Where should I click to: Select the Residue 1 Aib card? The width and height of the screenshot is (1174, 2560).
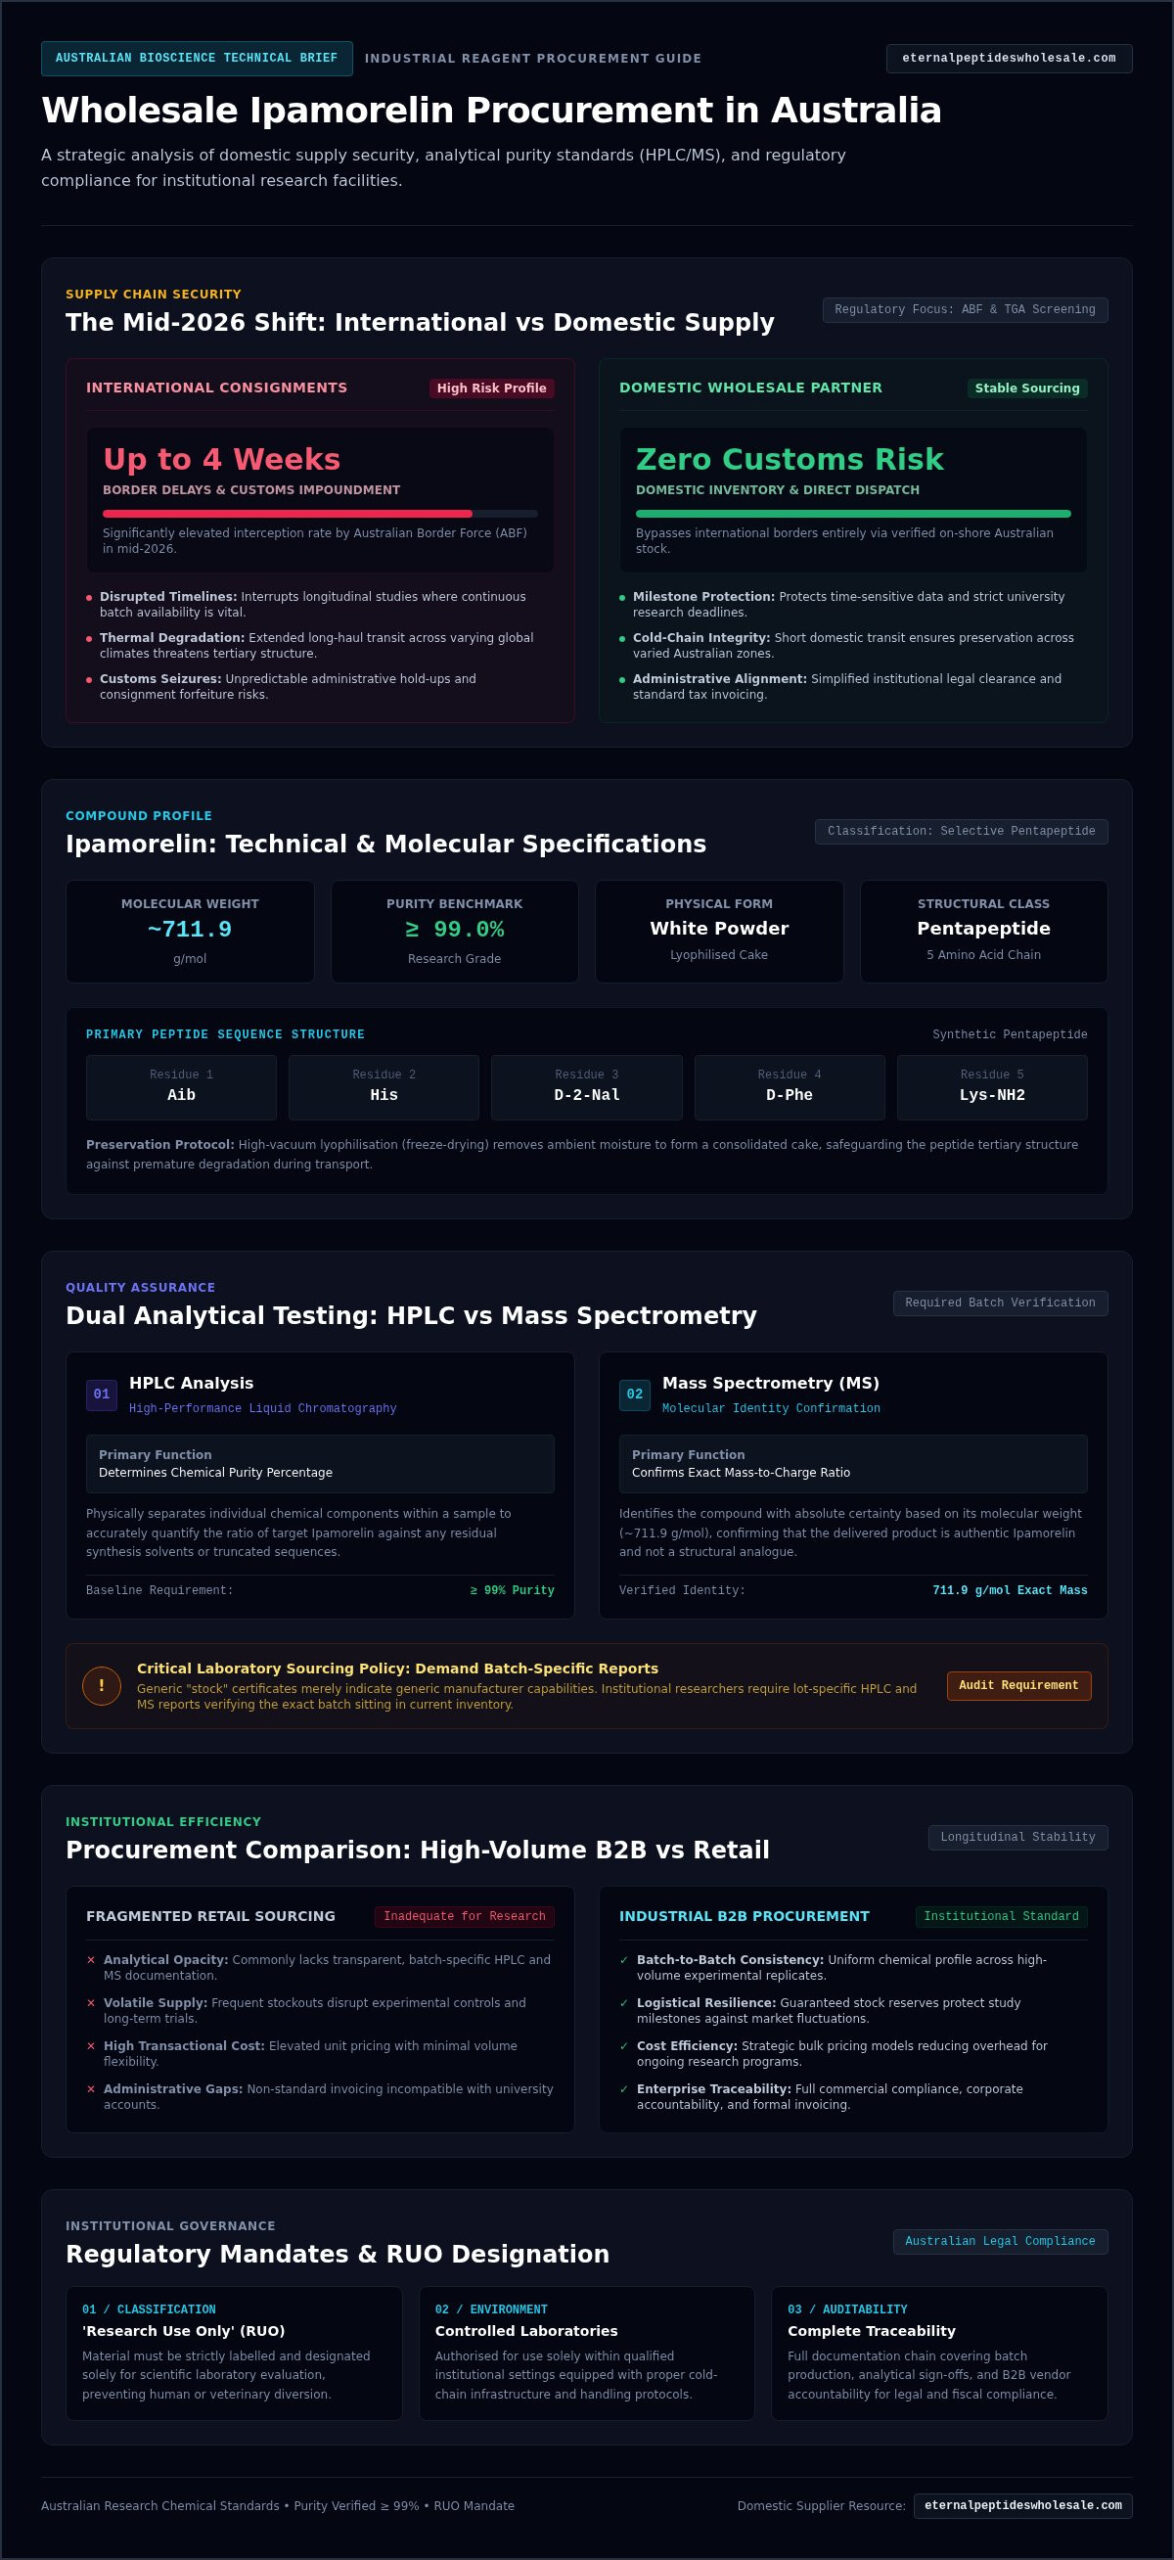181,1087
